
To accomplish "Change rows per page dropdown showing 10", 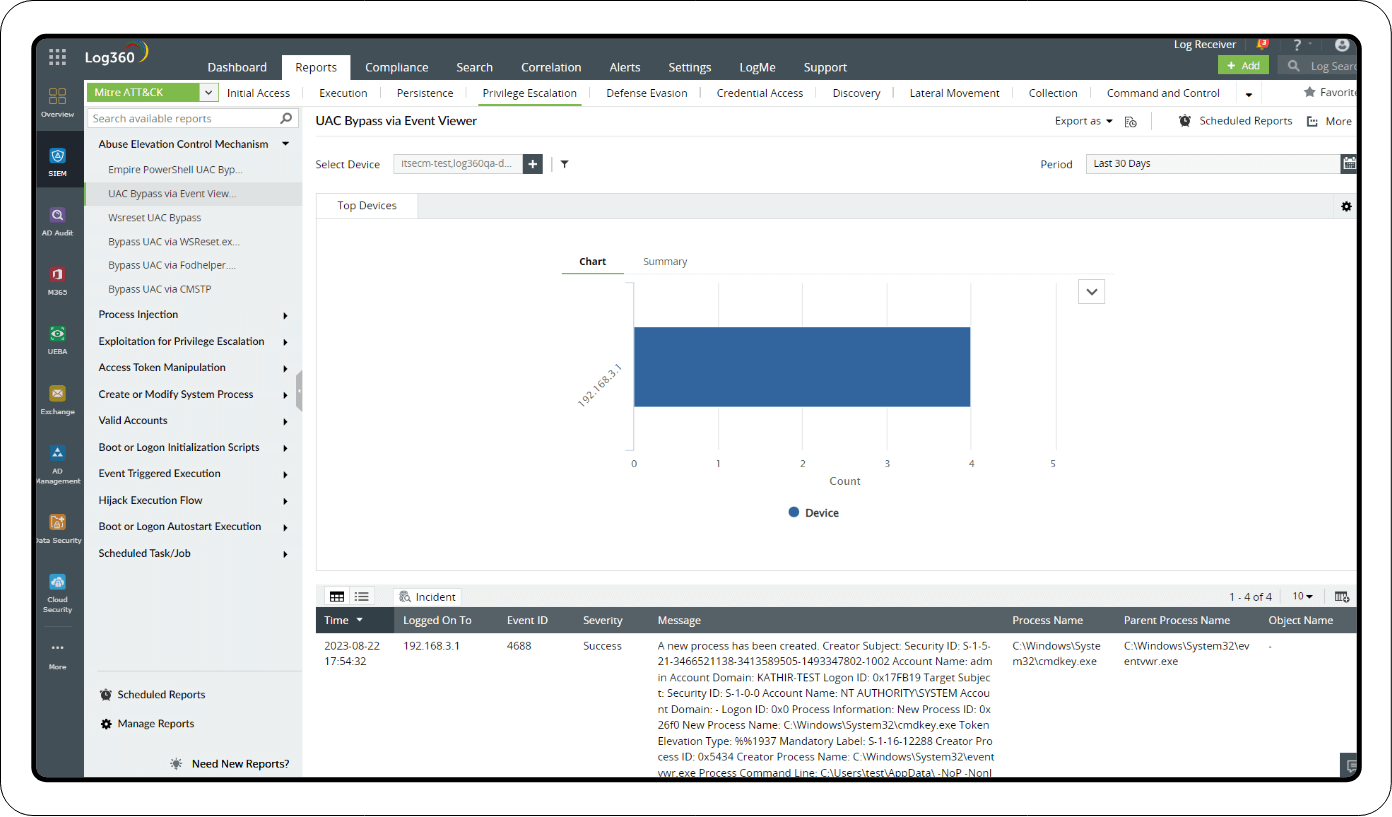I will click(x=1302, y=596).
